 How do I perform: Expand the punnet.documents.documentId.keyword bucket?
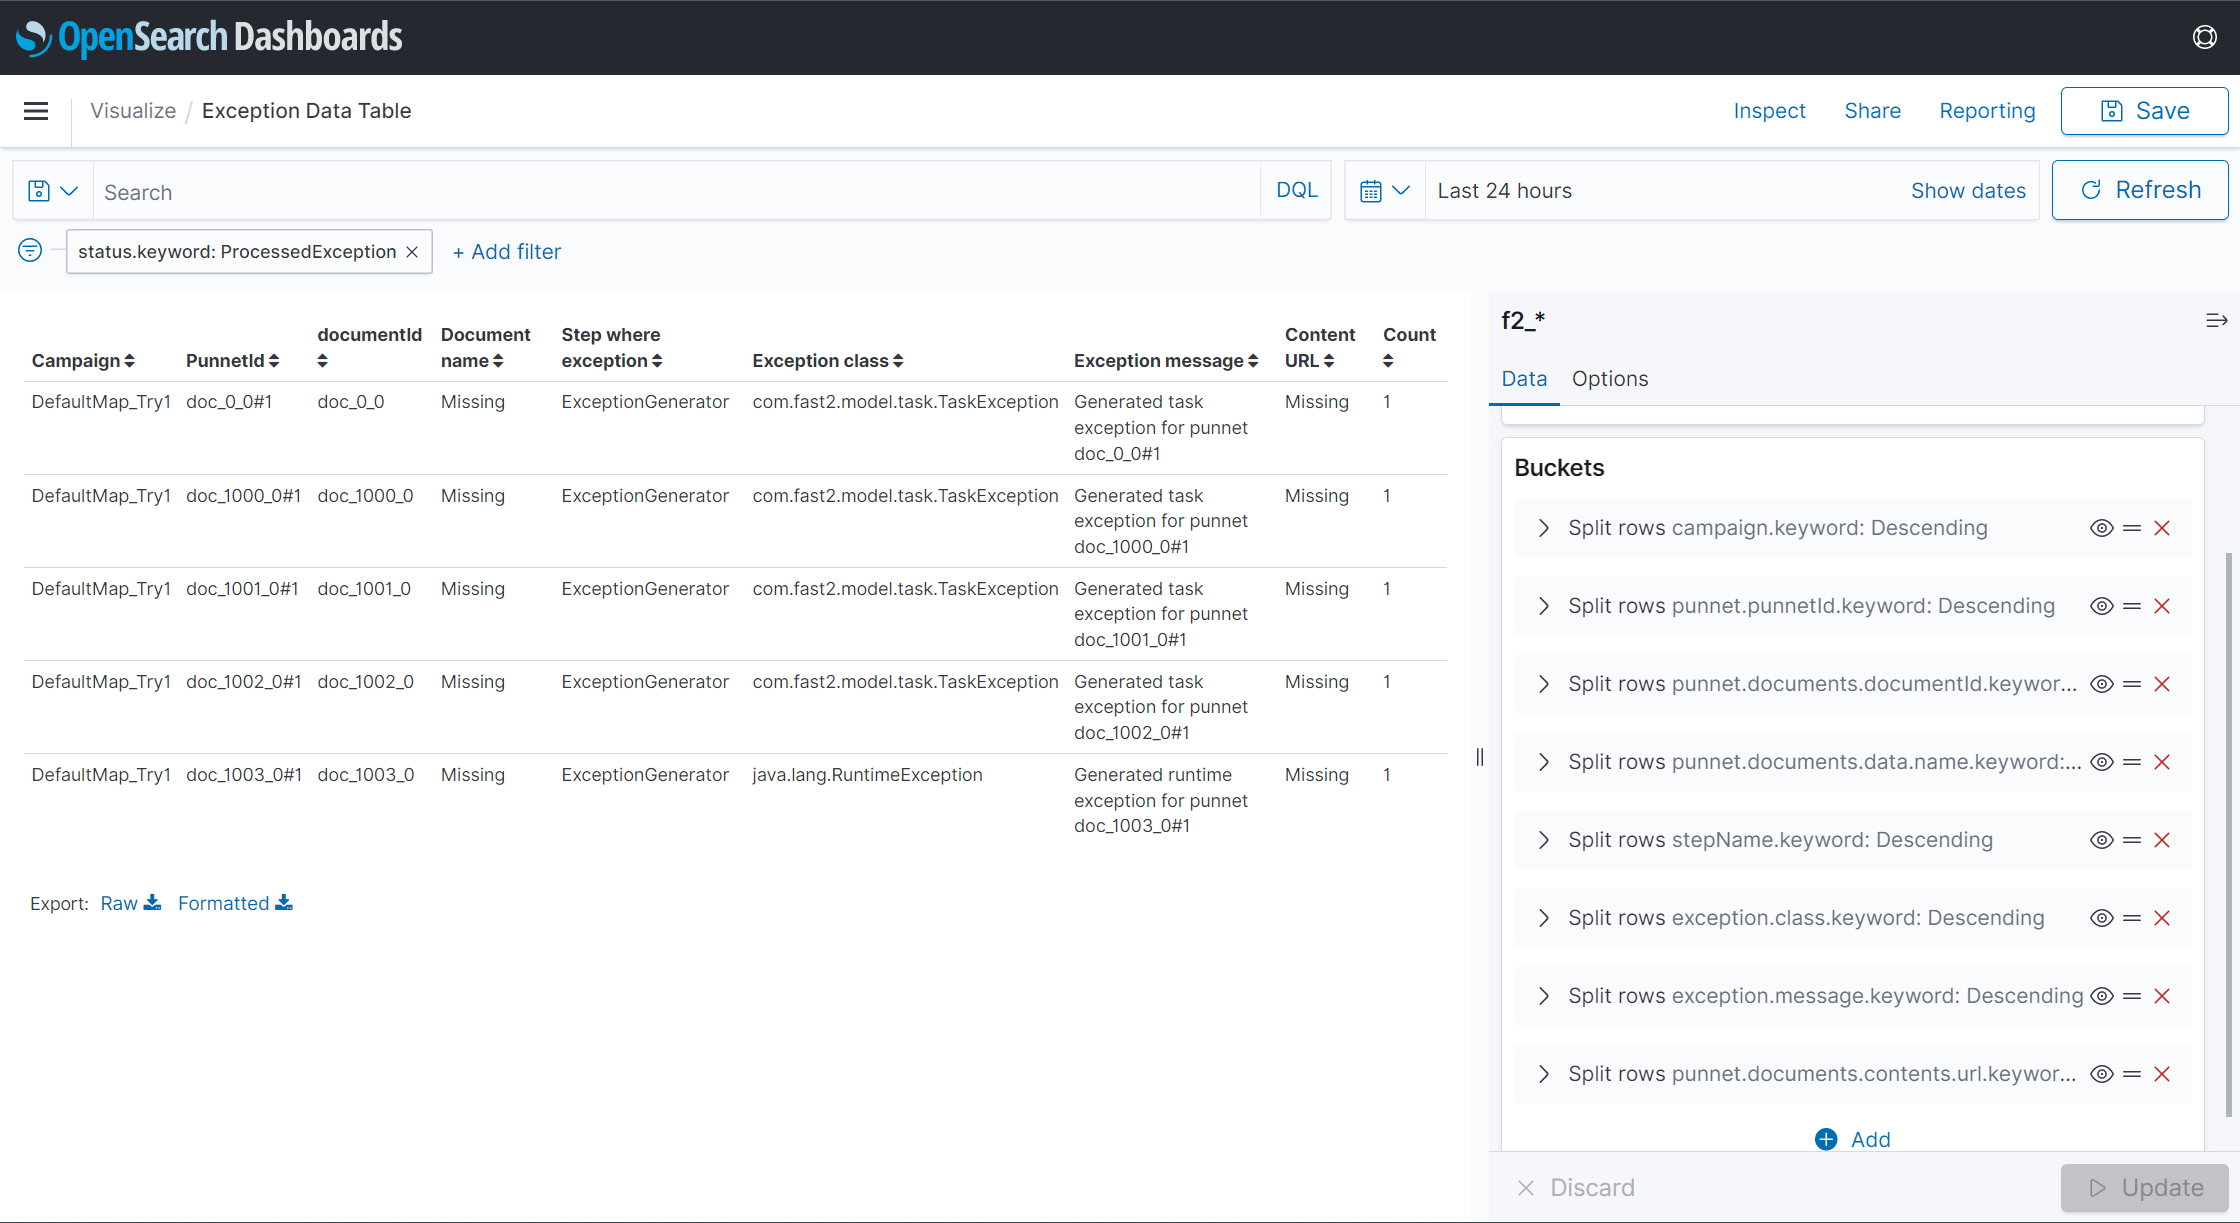tap(1543, 684)
